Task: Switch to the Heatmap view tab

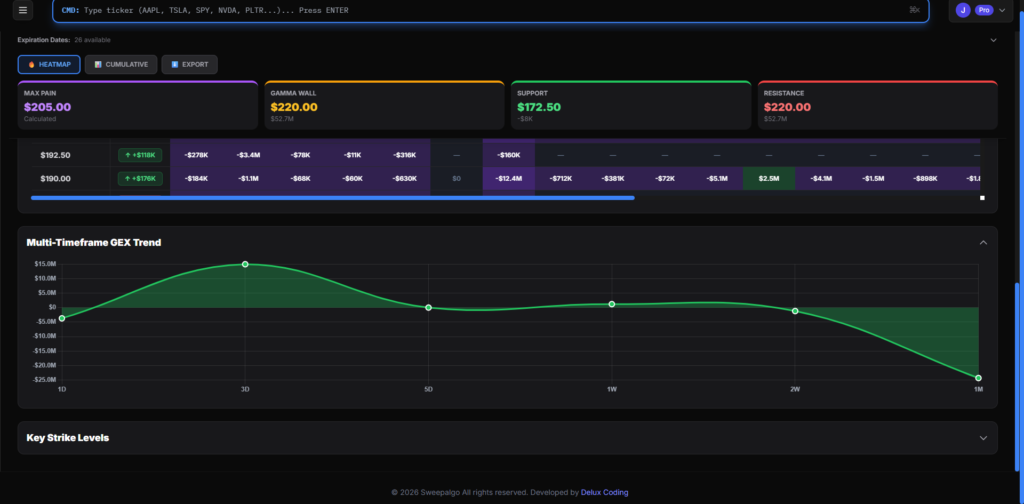Action: point(49,64)
